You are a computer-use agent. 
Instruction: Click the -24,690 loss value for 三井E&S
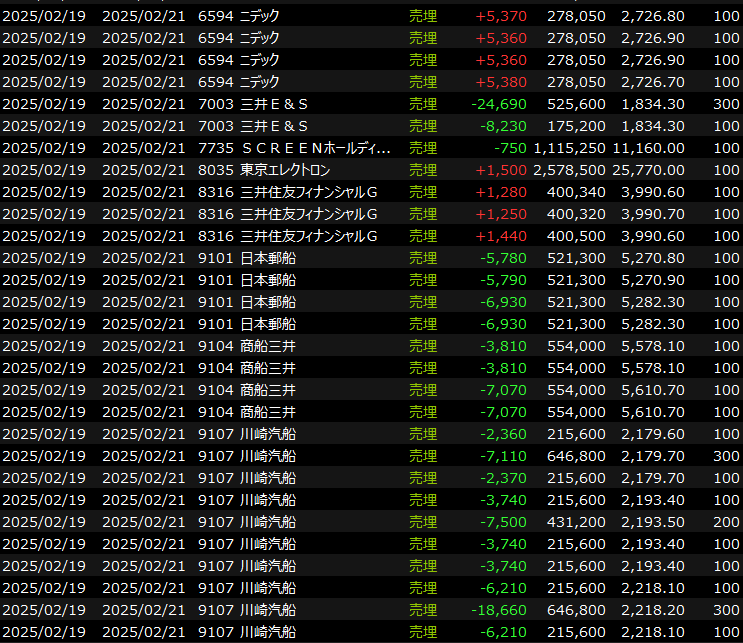(499, 104)
